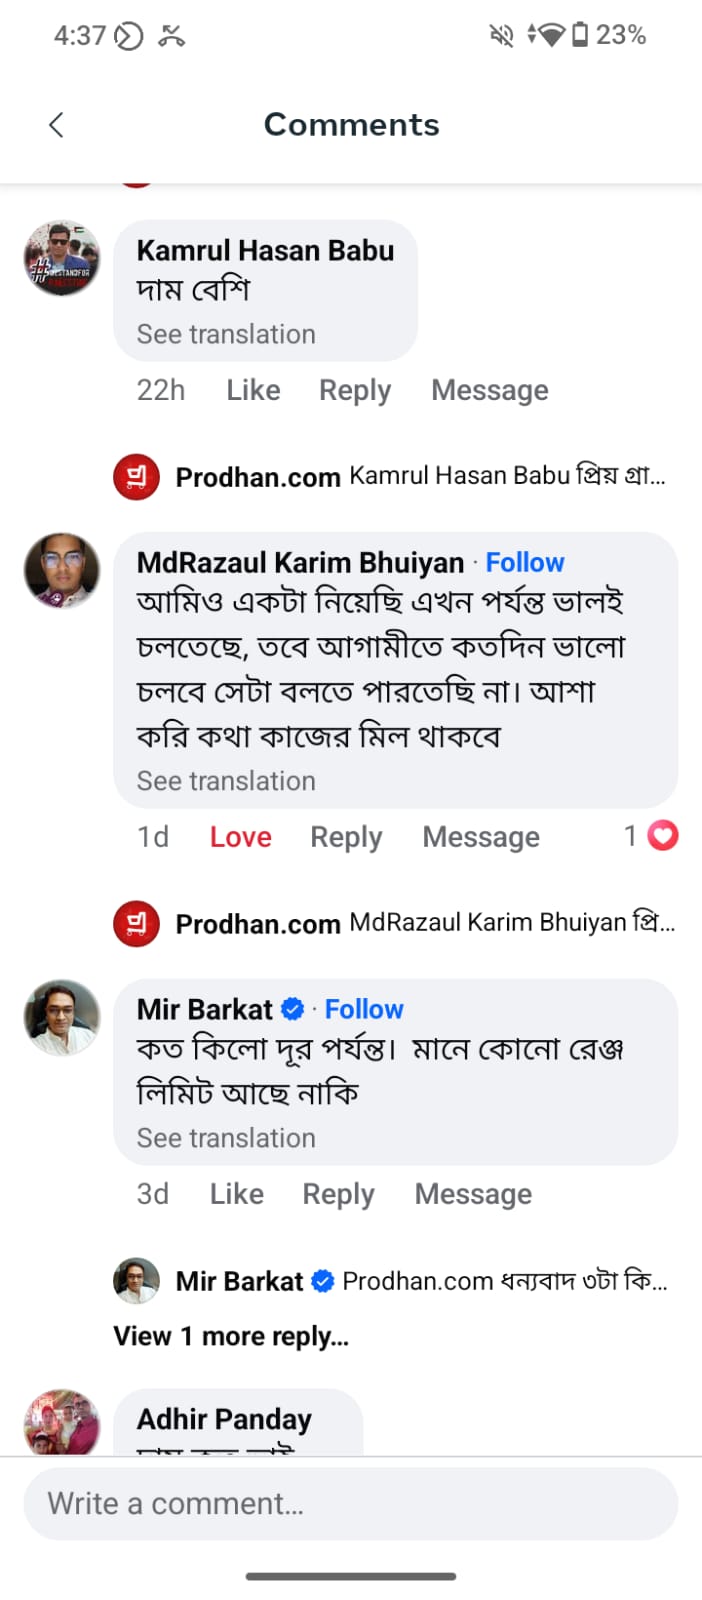The width and height of the screenshot is (702, 1600).
Task: Tap Mir Barkat's verified badge in comment
Action: pyautogui.click(x=293, y=1009)
